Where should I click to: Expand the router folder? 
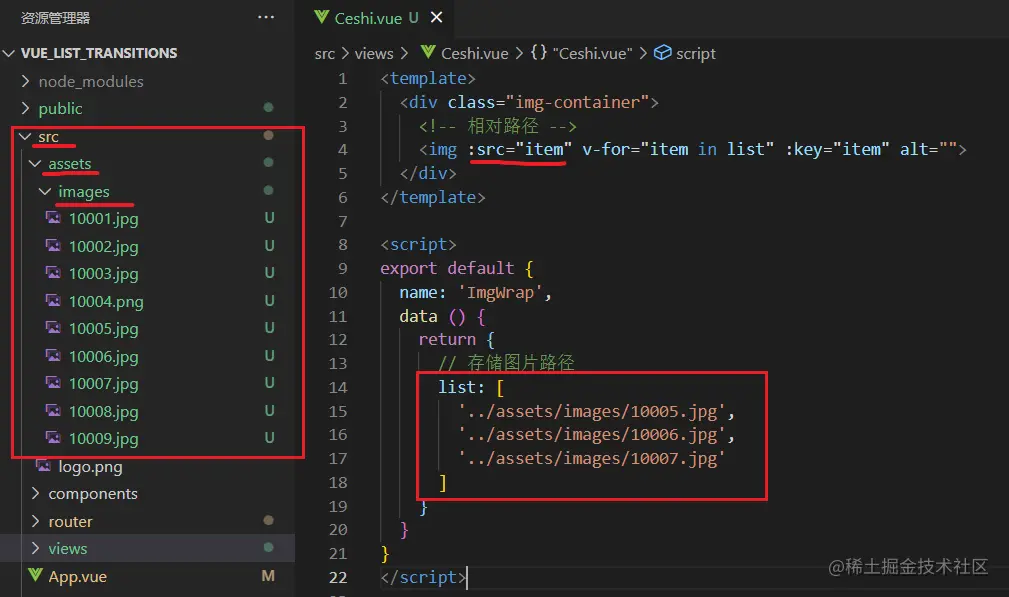(x=35, y=521)
